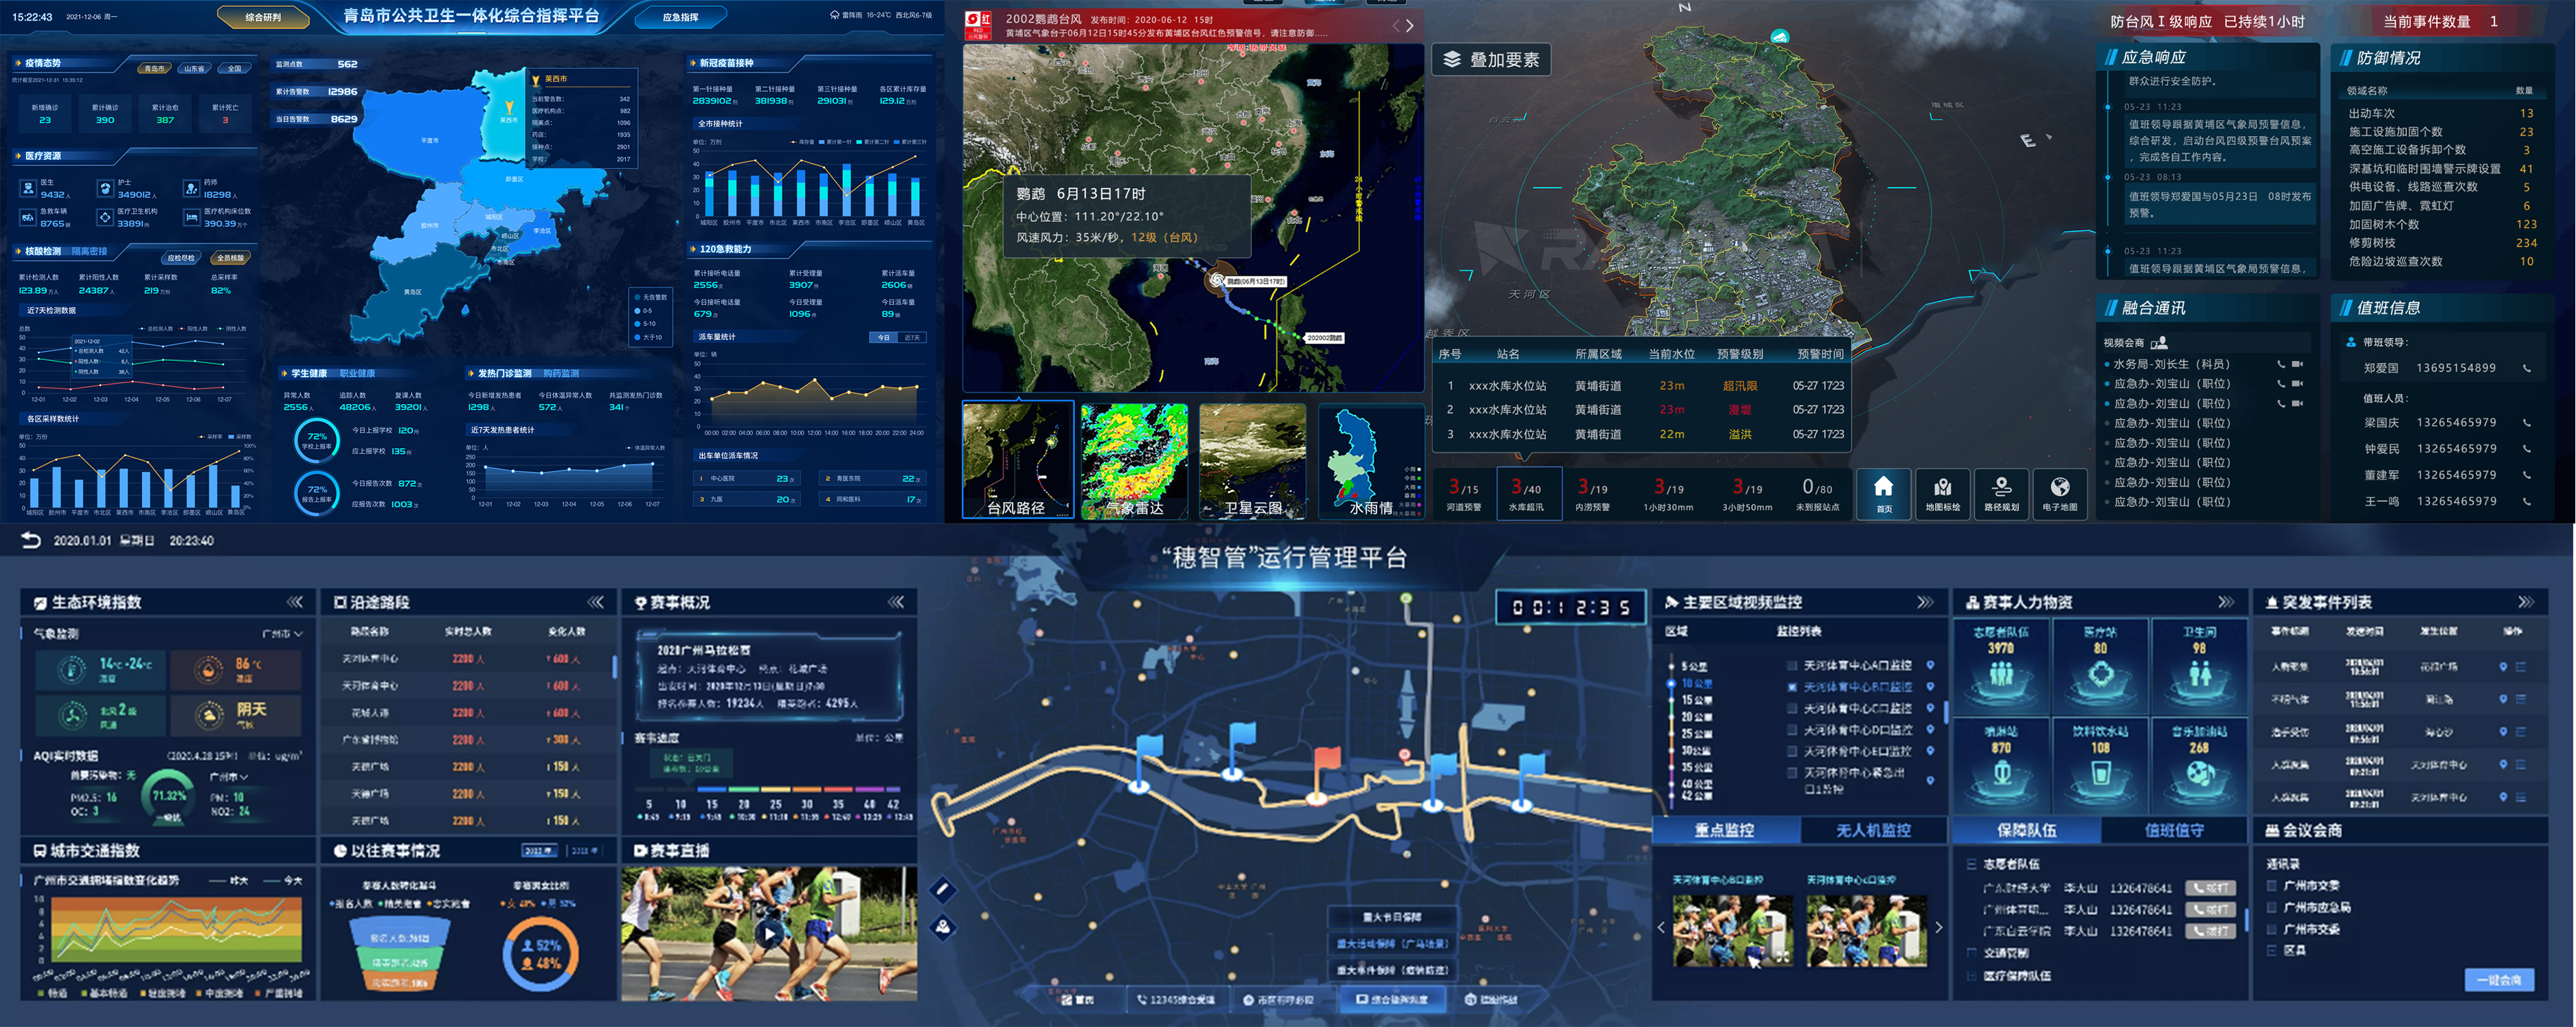This screenshot has height=1027, width=2576.
Task: Collapse the 生态环境指数 panel with double chevron
Action: (x=295, y=602)
